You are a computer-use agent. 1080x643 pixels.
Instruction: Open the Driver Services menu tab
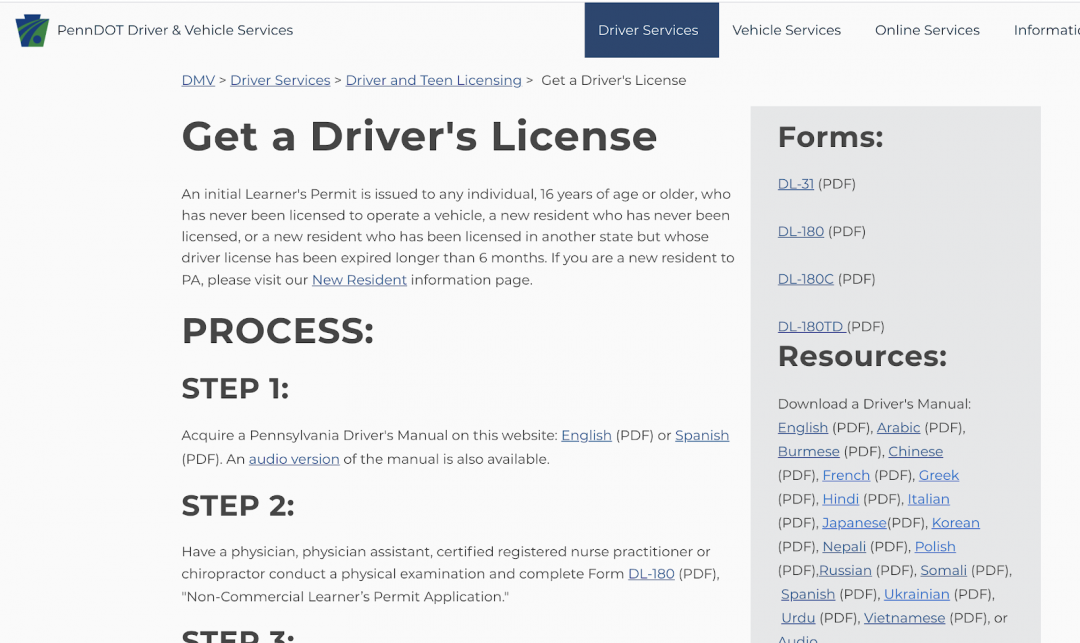point(648,30)
